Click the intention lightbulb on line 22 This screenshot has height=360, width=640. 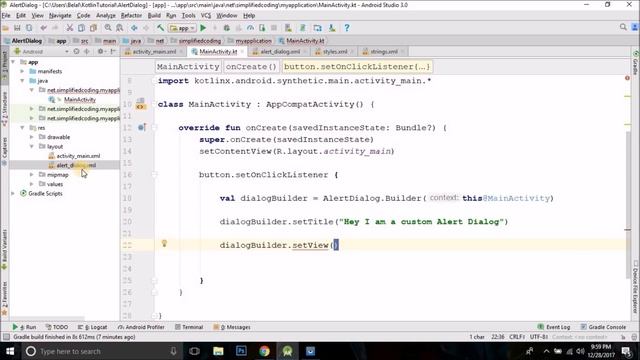tap(164, 244)
